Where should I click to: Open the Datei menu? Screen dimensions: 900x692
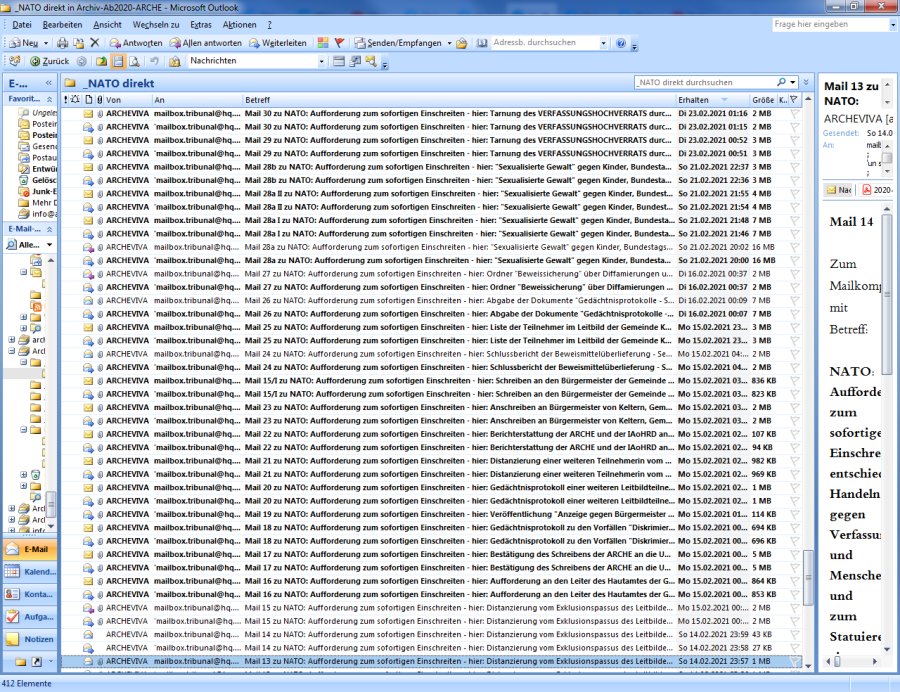[x=22, y=25]
